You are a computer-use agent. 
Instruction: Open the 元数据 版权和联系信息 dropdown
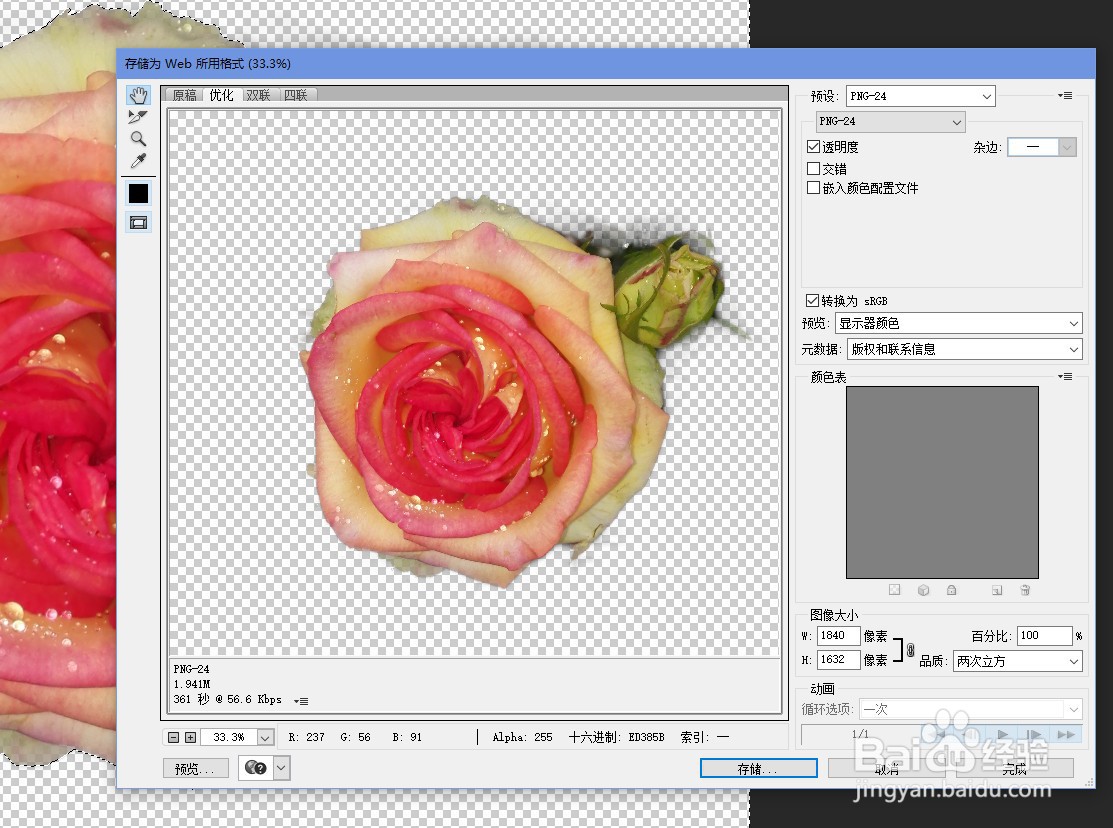965,349
